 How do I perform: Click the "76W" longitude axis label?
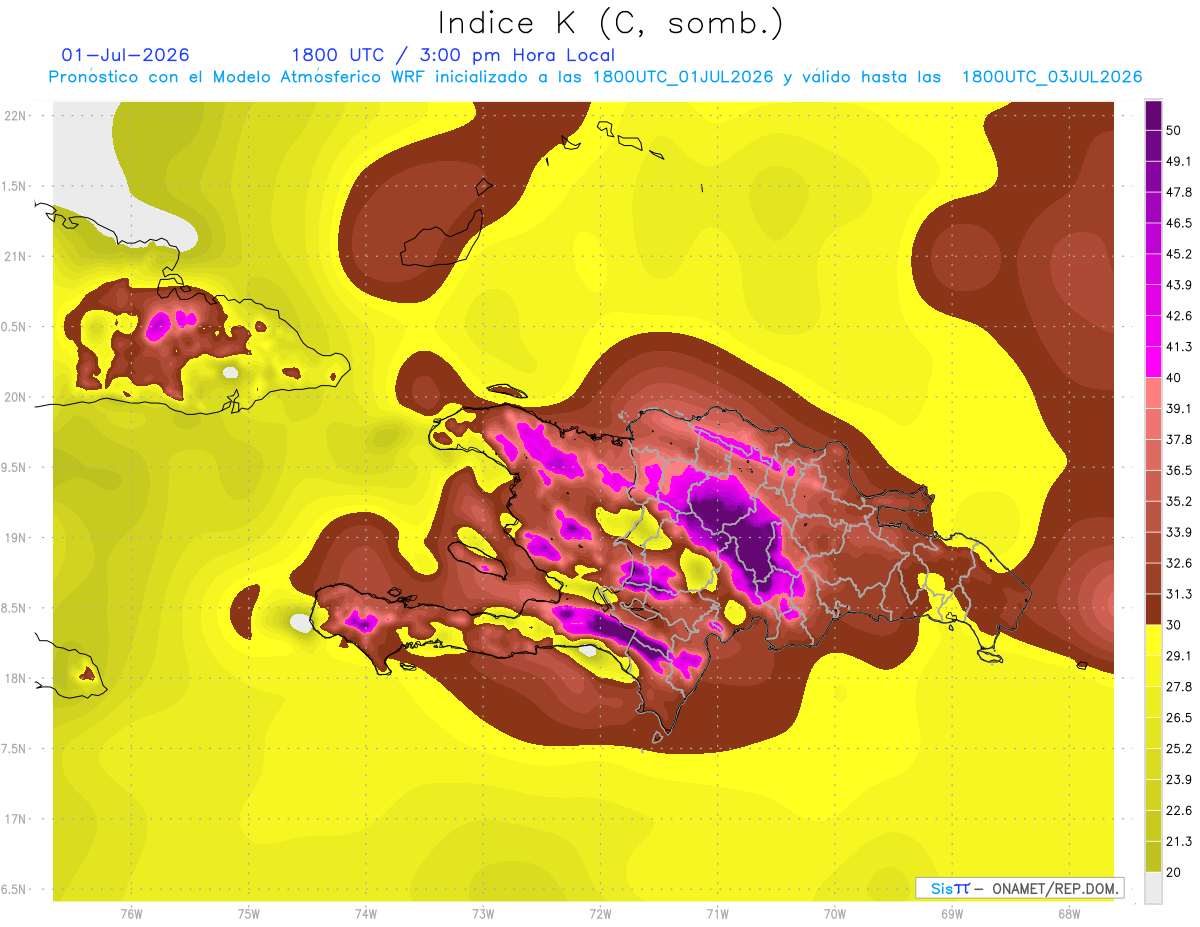[131, 913]
